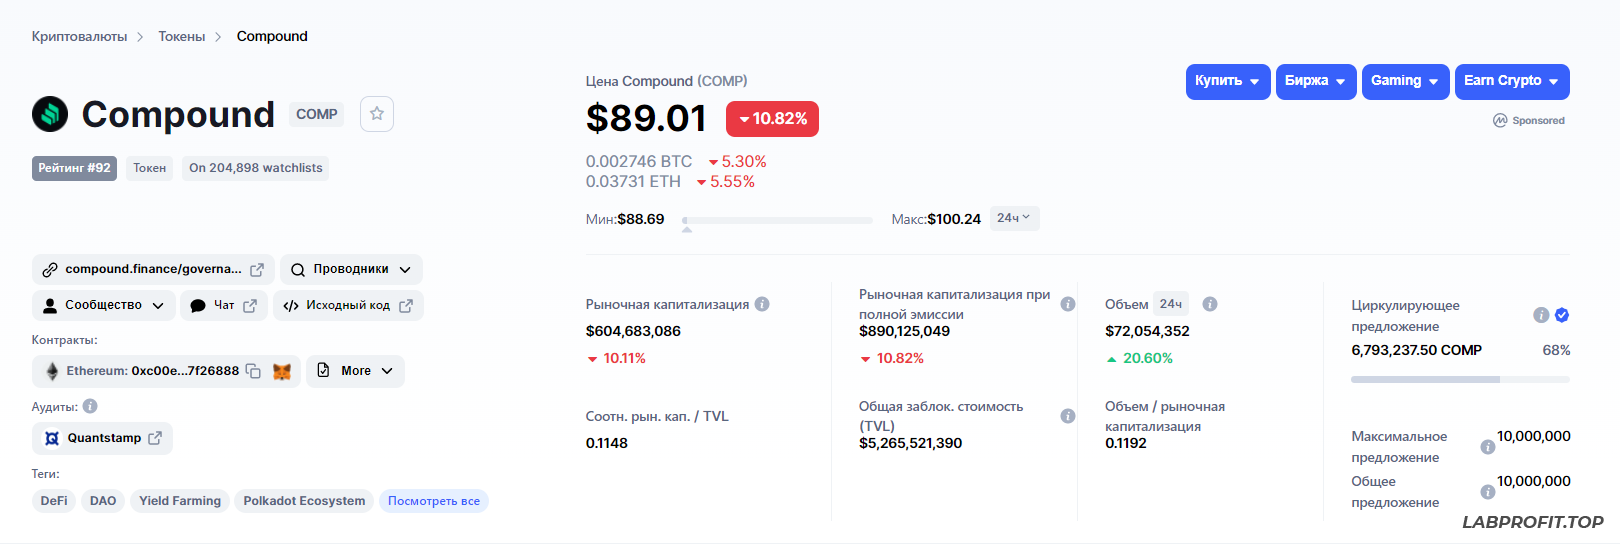Click the MetaMask fox icon

tap(282, 371)
